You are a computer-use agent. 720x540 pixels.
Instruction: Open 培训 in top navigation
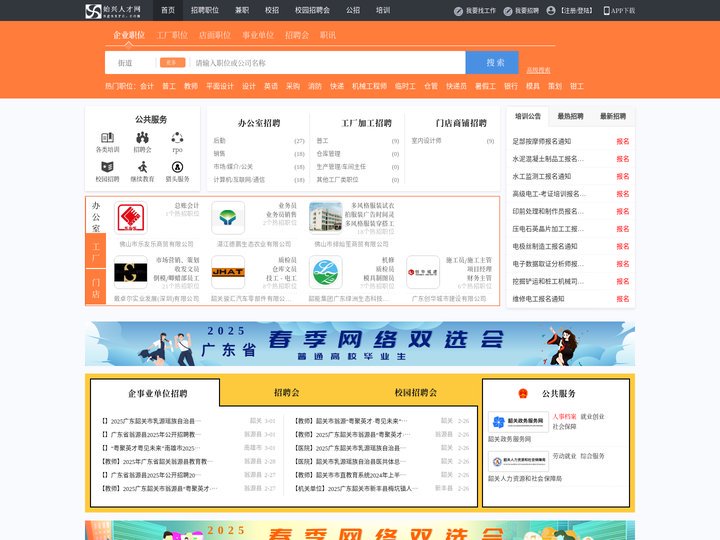point(383,10)
